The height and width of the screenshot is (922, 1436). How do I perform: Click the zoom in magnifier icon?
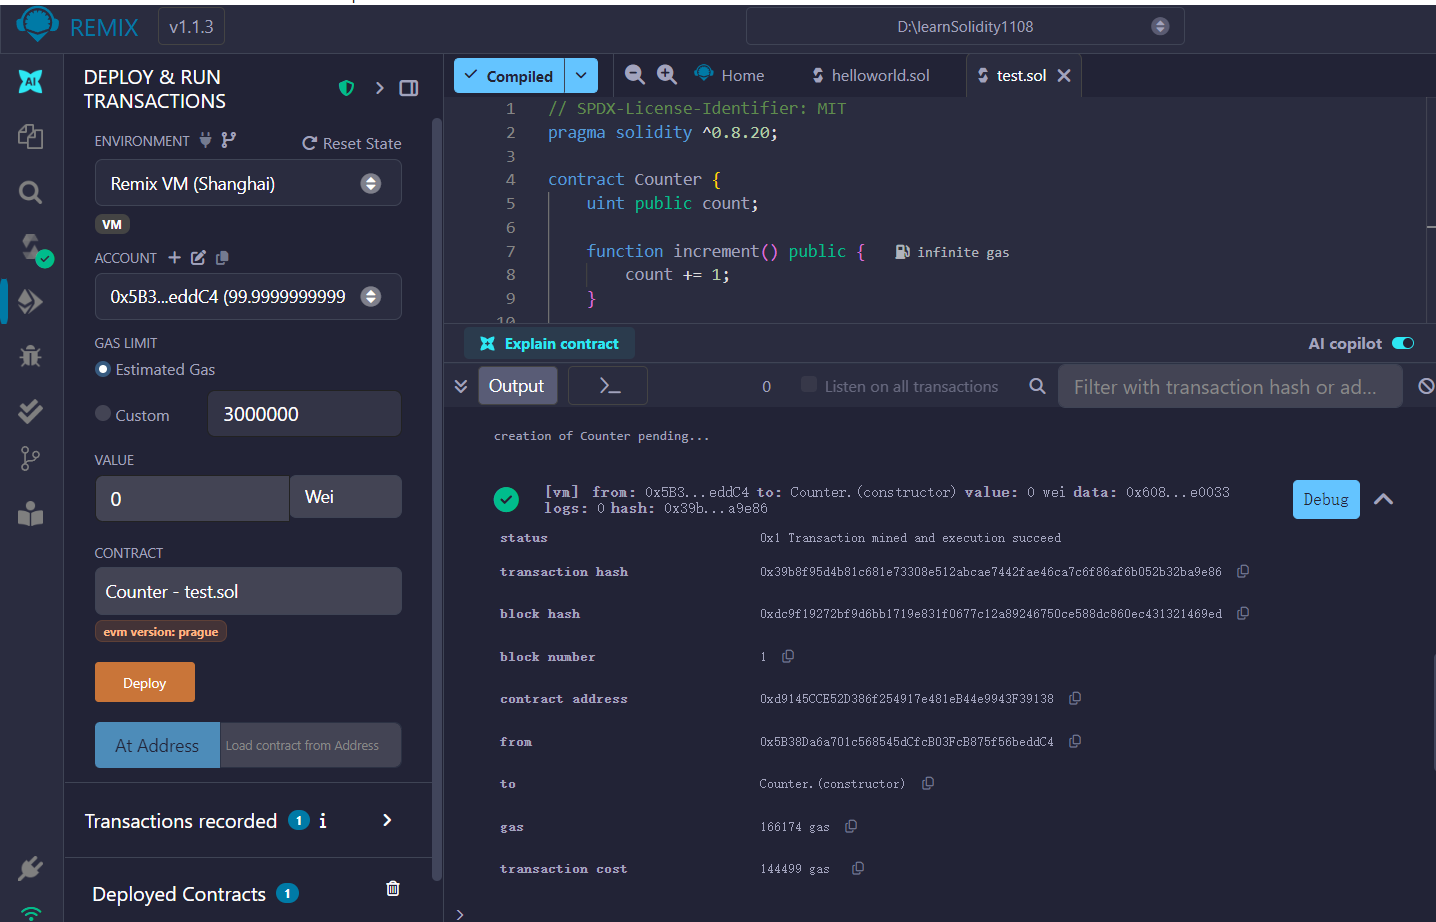tap(667, 75)
